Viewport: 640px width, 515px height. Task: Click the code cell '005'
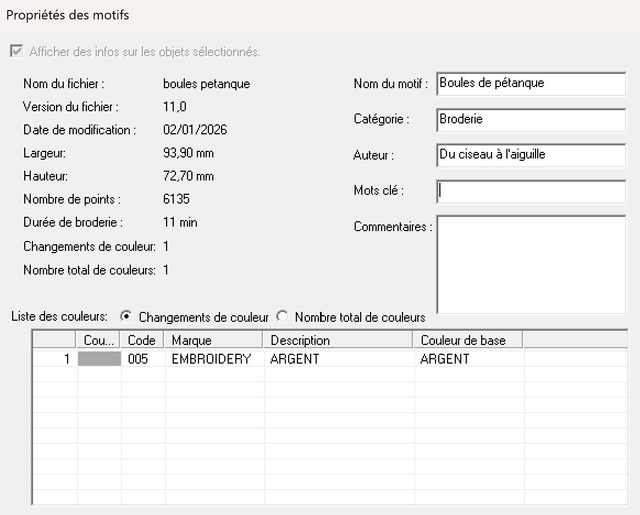tap(138, 359)
